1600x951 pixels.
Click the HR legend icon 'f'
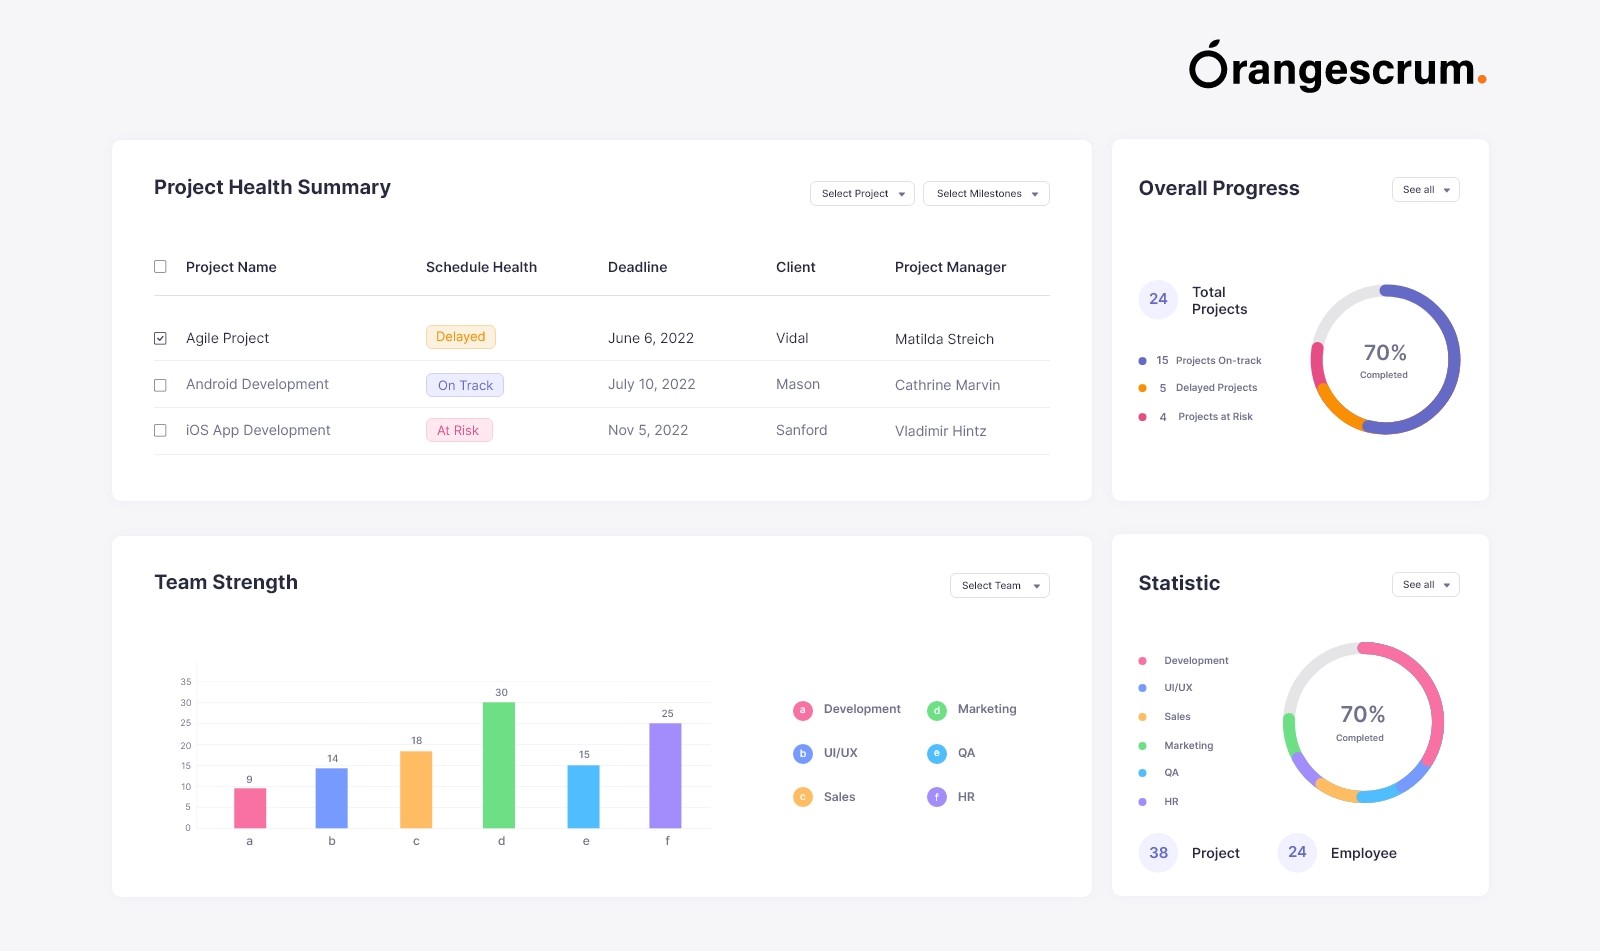936,797
